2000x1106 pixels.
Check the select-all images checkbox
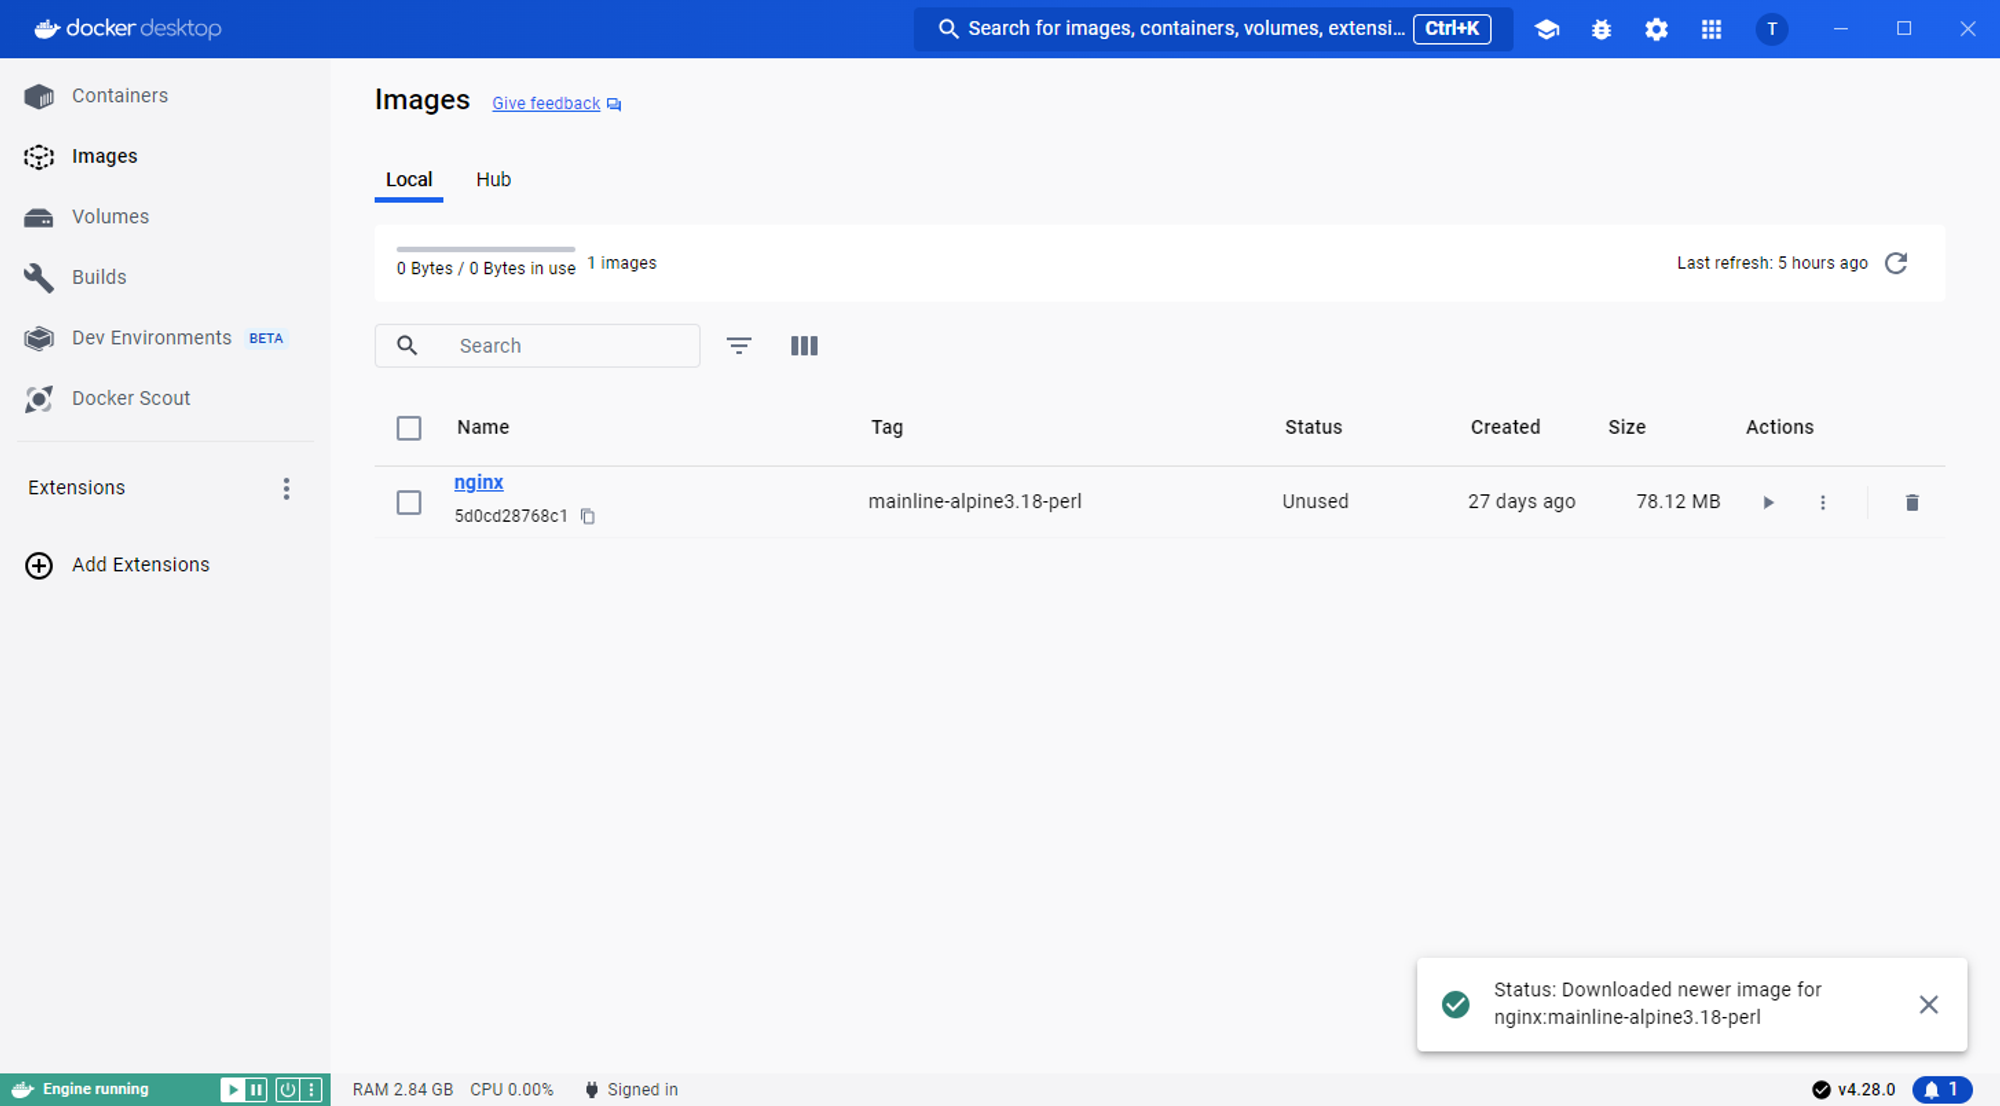(x=409, y=428)
